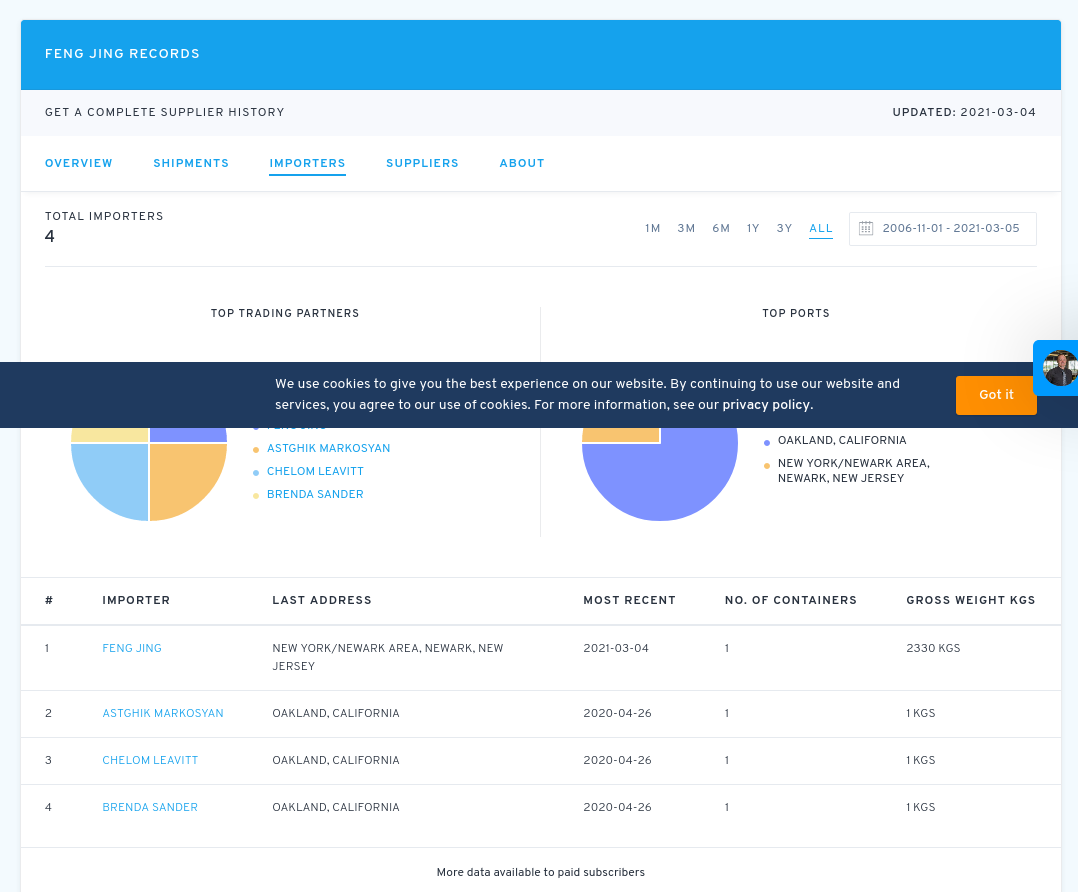This screenshot has width=1078, height=892.
Task: Open Brenda Sander importer link in table
Action: [150, 807]
